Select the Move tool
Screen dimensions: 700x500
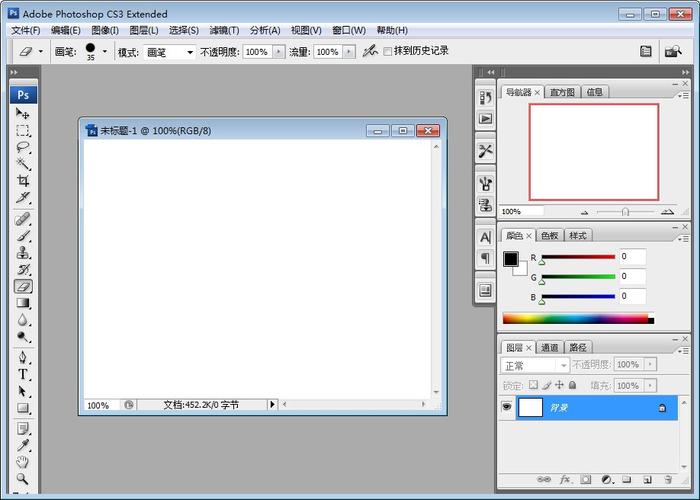pyautogui.click(x=23, y=114)
